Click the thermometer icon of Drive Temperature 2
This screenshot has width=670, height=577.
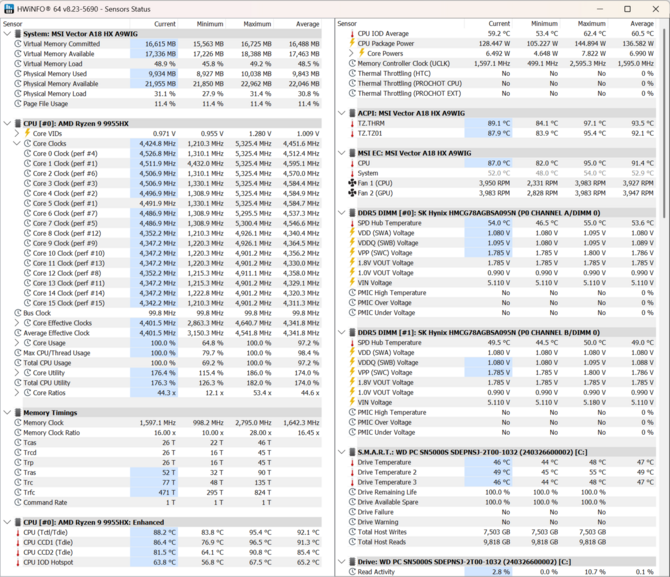tap(352, 472)
